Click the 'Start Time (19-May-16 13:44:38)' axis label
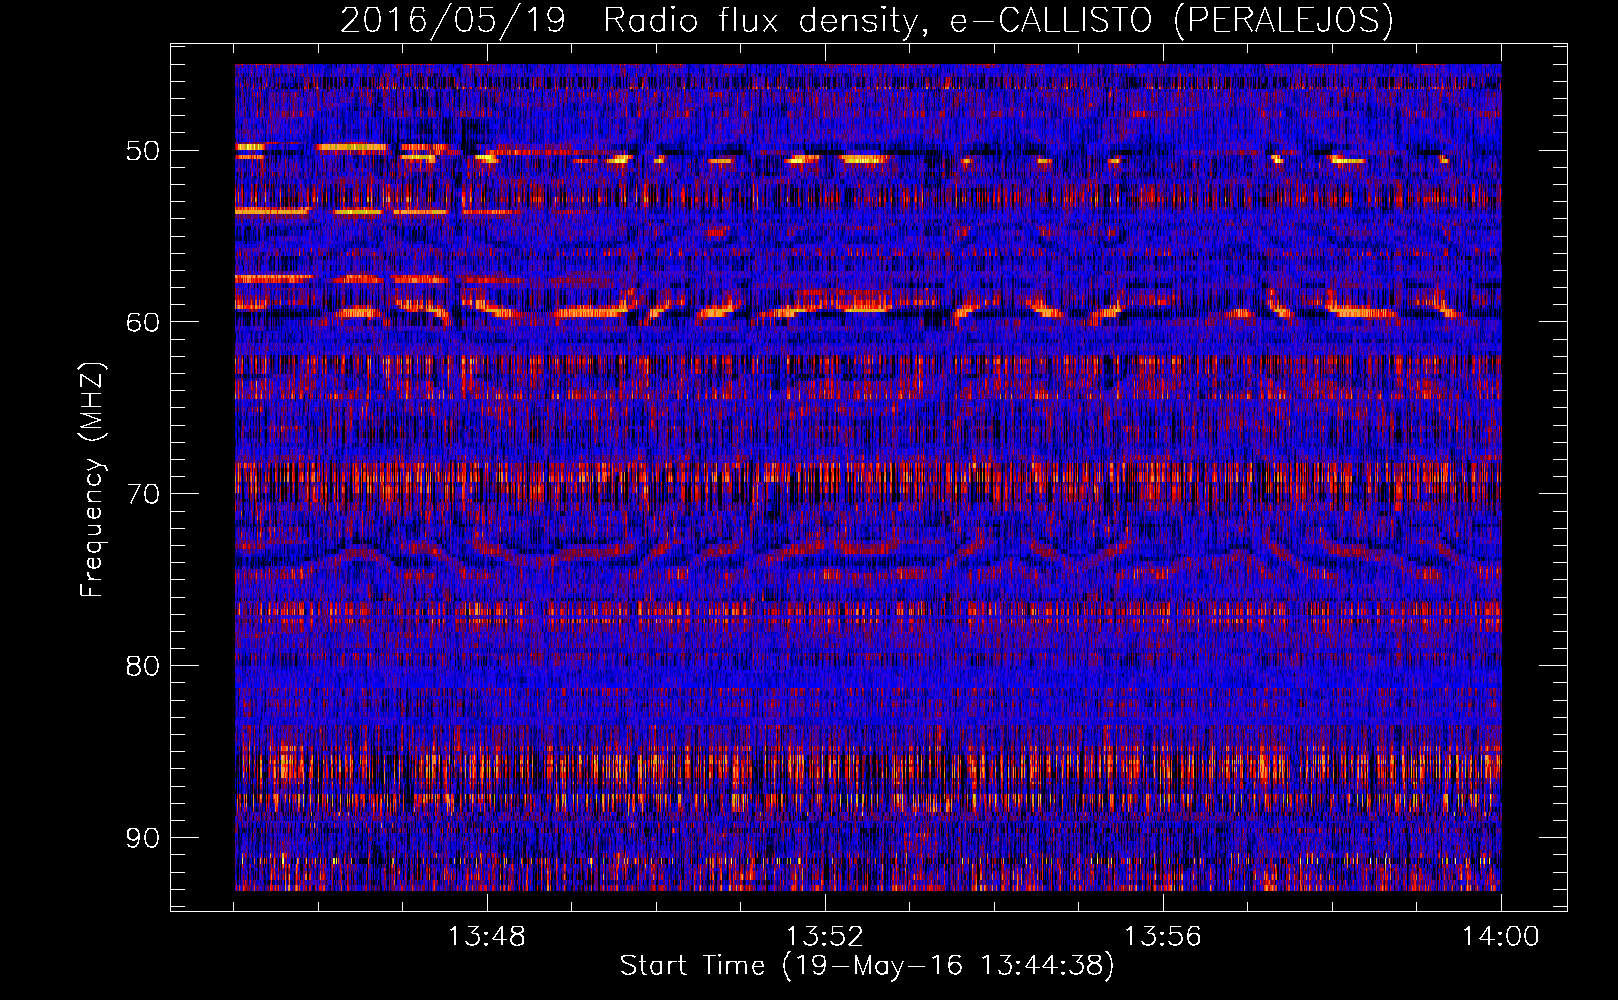 (x=867, y=966)
